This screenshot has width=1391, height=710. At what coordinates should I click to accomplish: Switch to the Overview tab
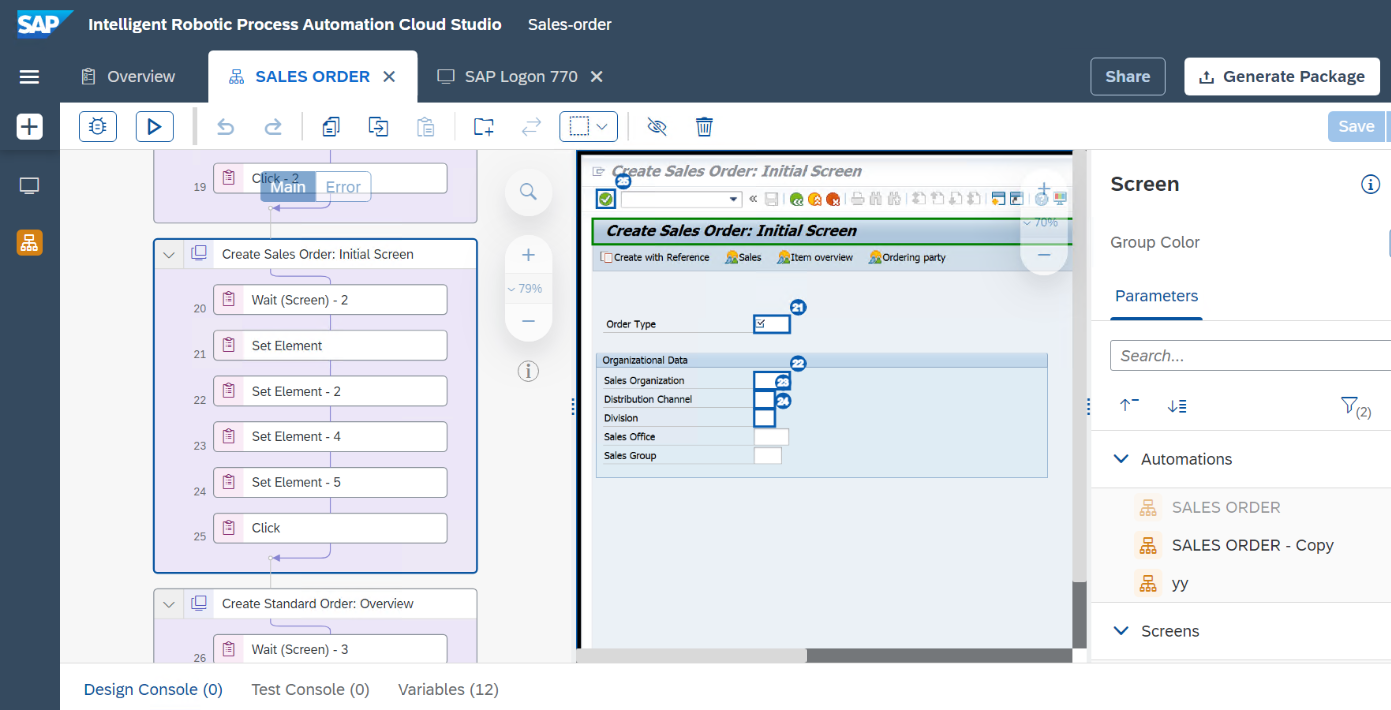[x=128, y=77]
